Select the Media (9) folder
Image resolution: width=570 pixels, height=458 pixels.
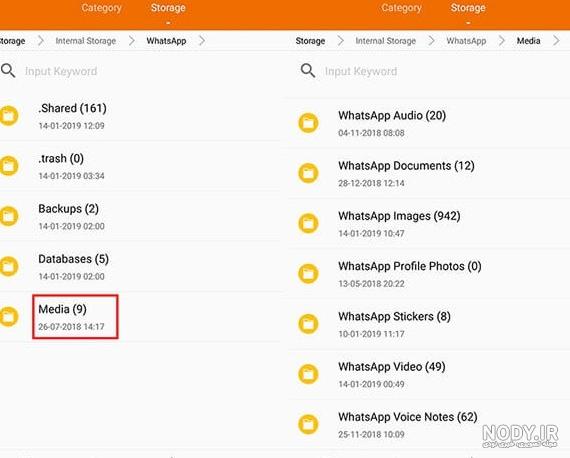point(75,317)
